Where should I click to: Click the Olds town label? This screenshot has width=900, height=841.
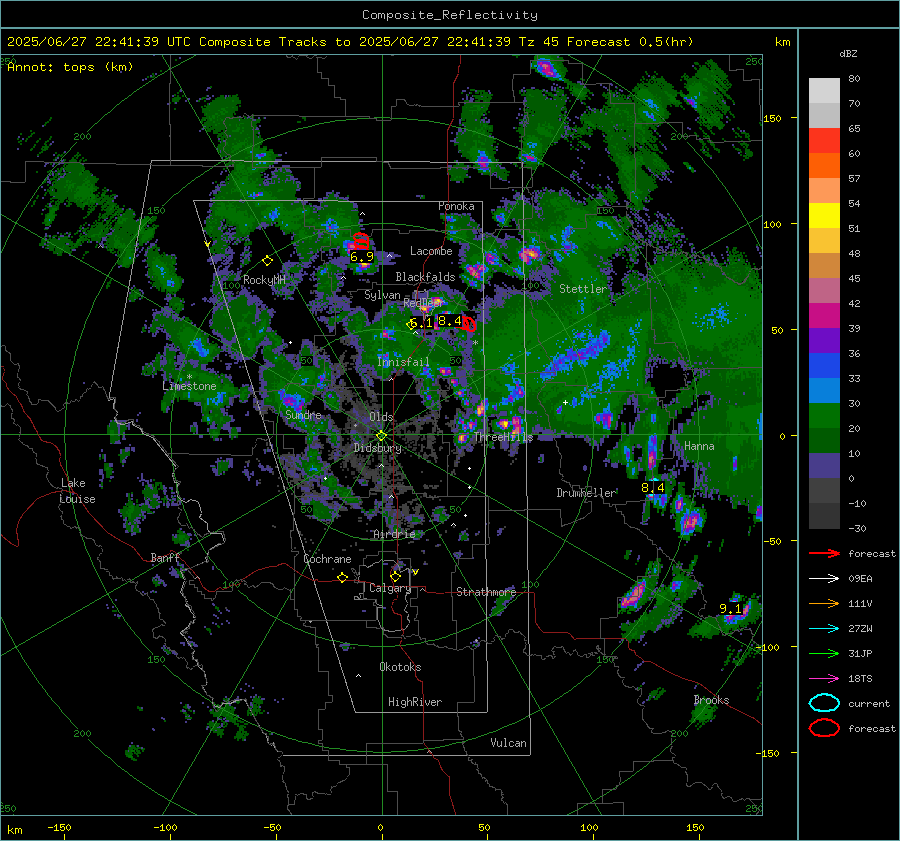[x=381, y=417]
